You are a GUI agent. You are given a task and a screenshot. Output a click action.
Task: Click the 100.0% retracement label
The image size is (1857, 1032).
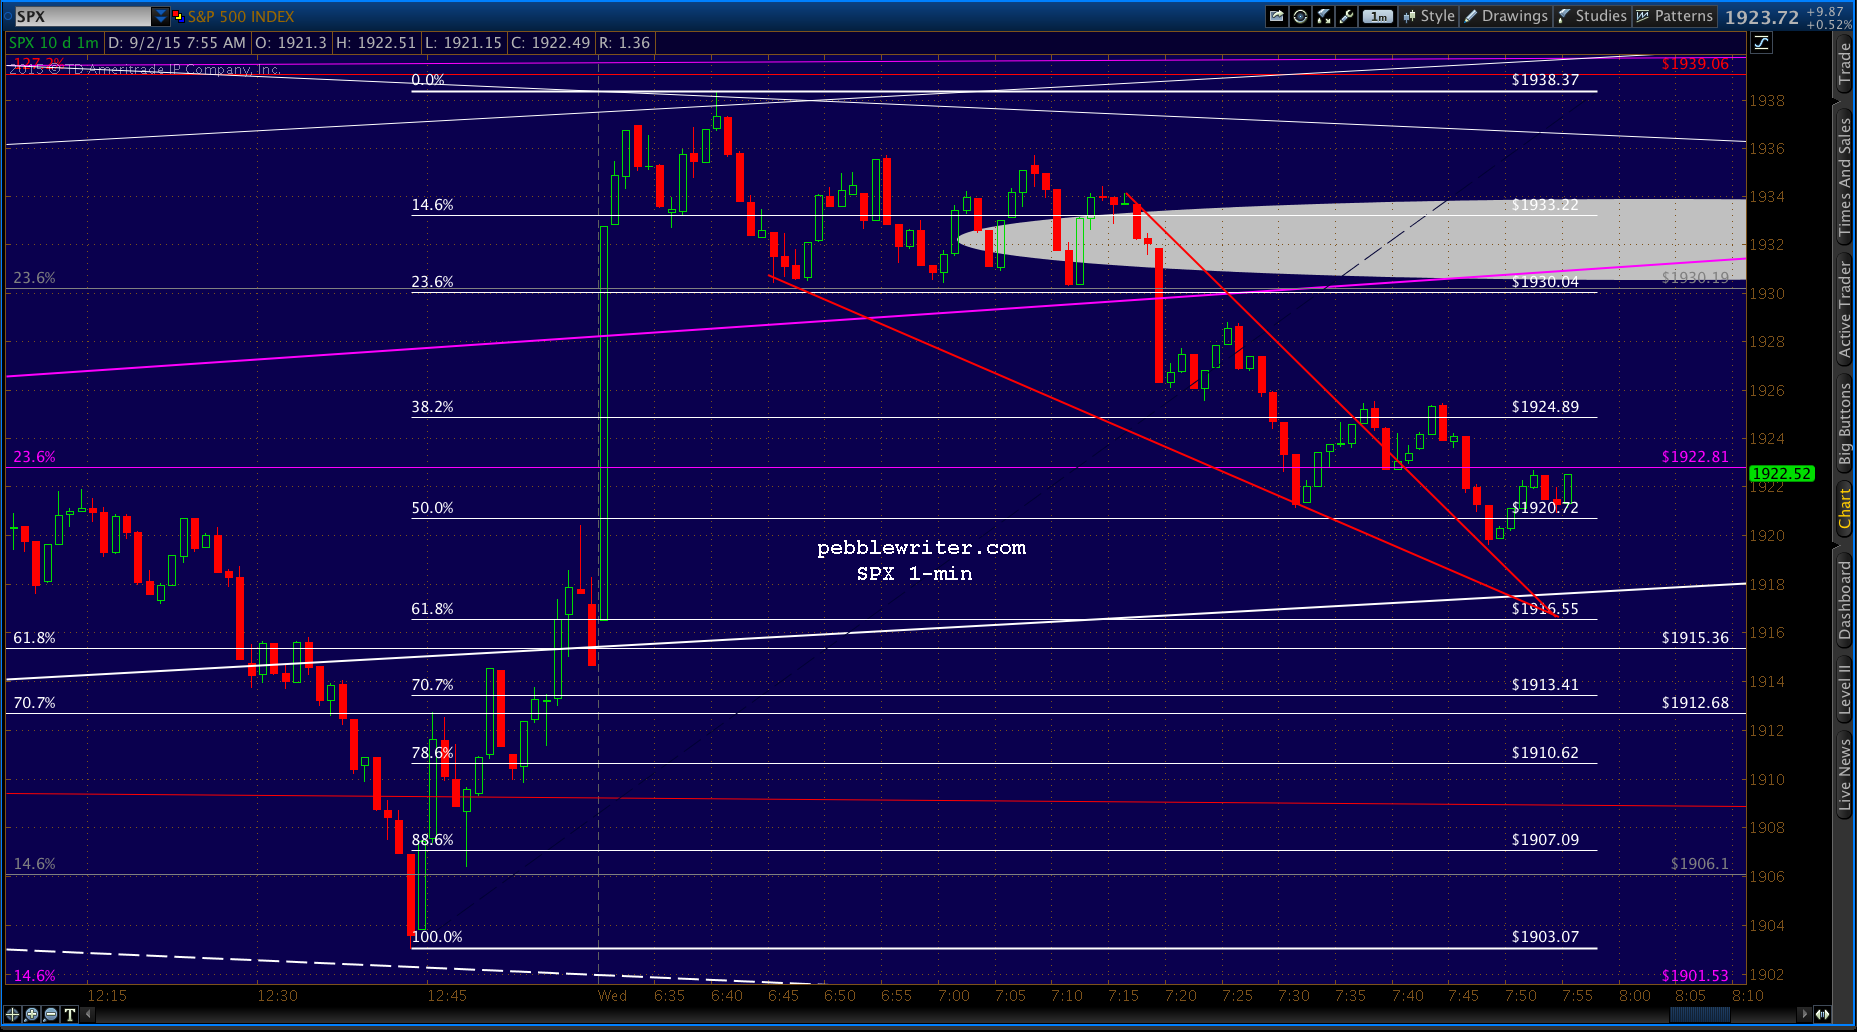(437, 937)
